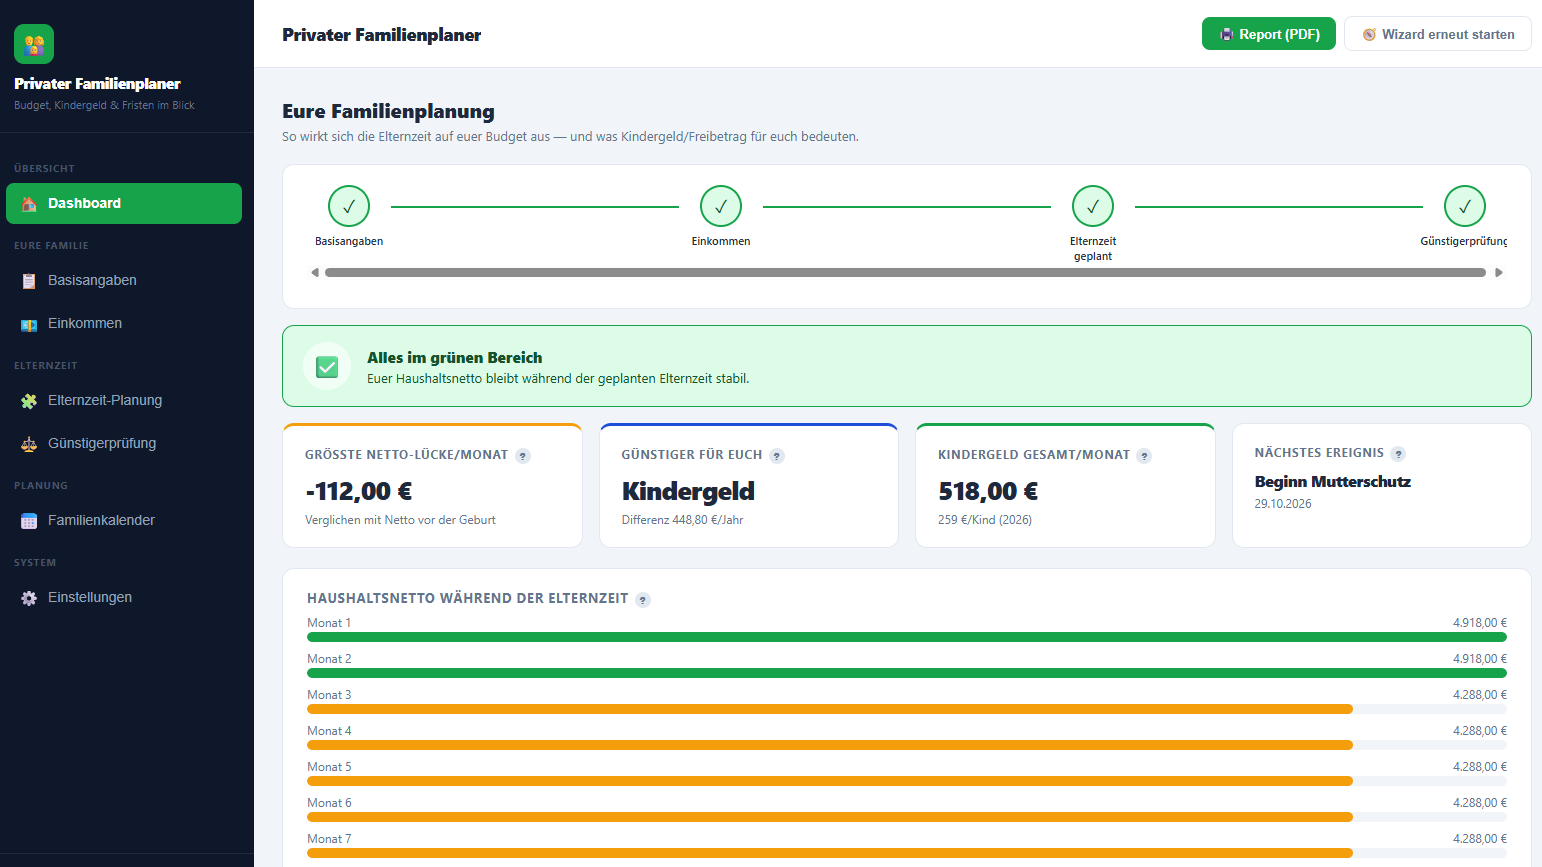Click Wizard erneut starten button
This screenshot has width=1542, height=867.
(x=1438, y=34)
